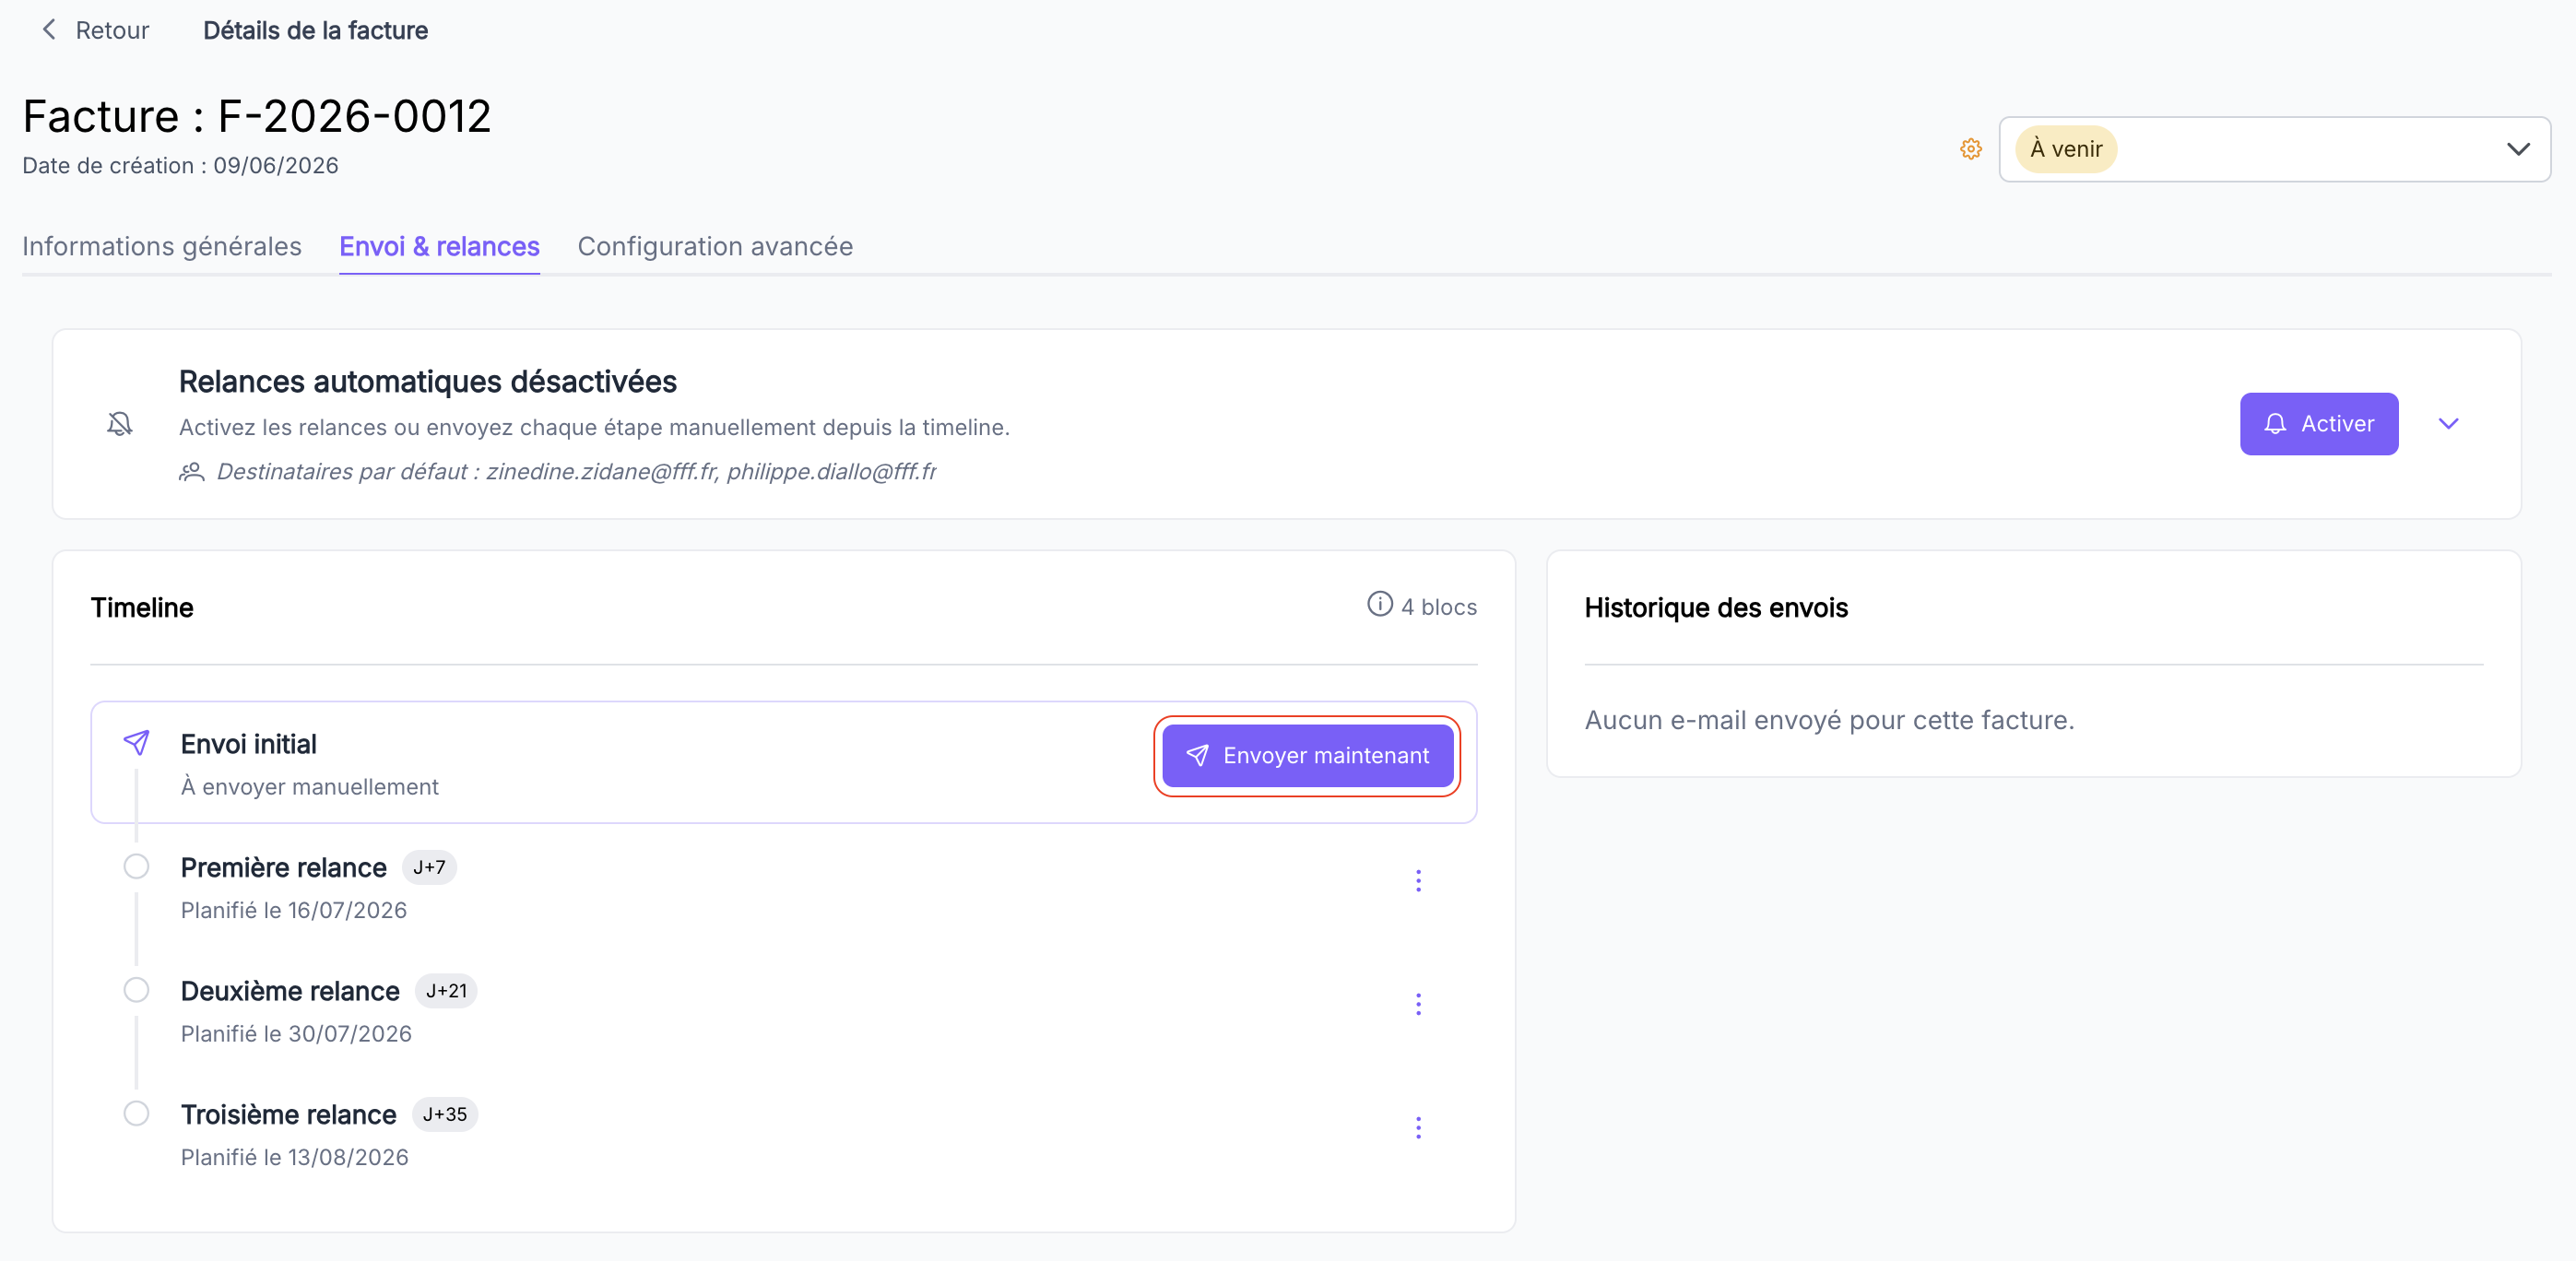Send invoice with Envoyer maintenant button

click(1307, 756)
